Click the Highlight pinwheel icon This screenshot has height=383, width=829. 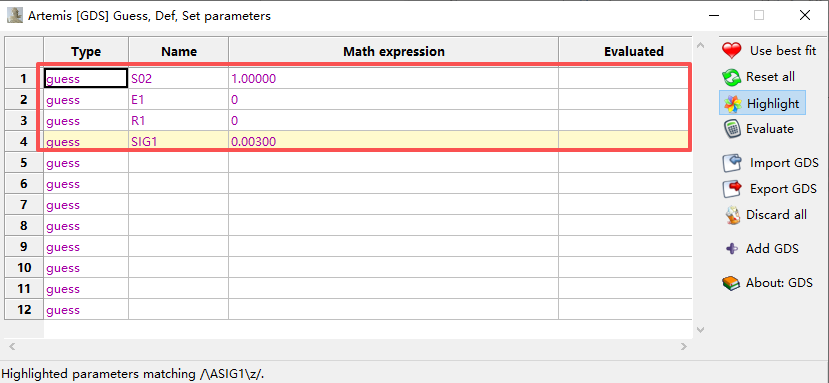tap(732, 104)
